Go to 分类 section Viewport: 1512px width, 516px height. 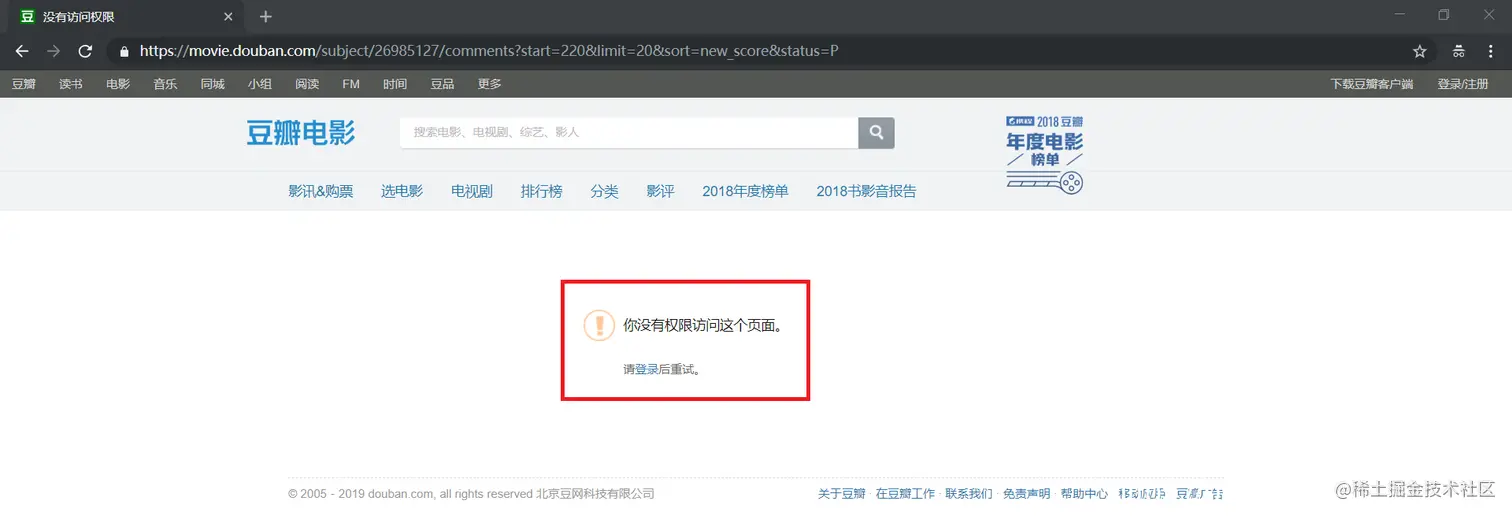[x=604, y=191]
